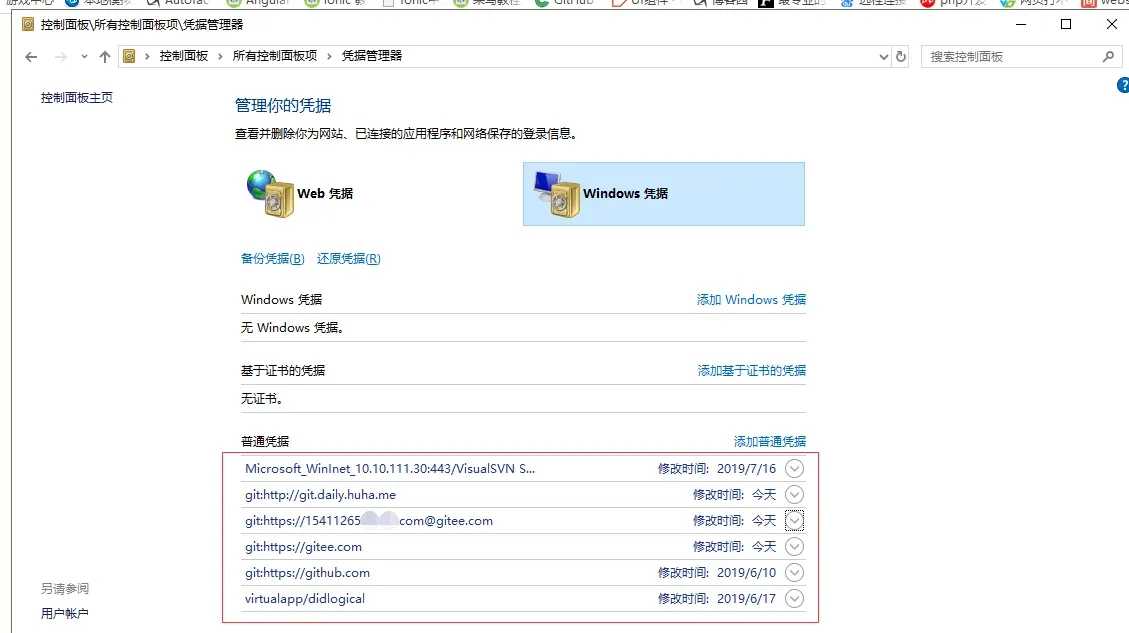Click 添加 Windows 凭据 link
The image size is (1129, 633).
pos(751,299)
